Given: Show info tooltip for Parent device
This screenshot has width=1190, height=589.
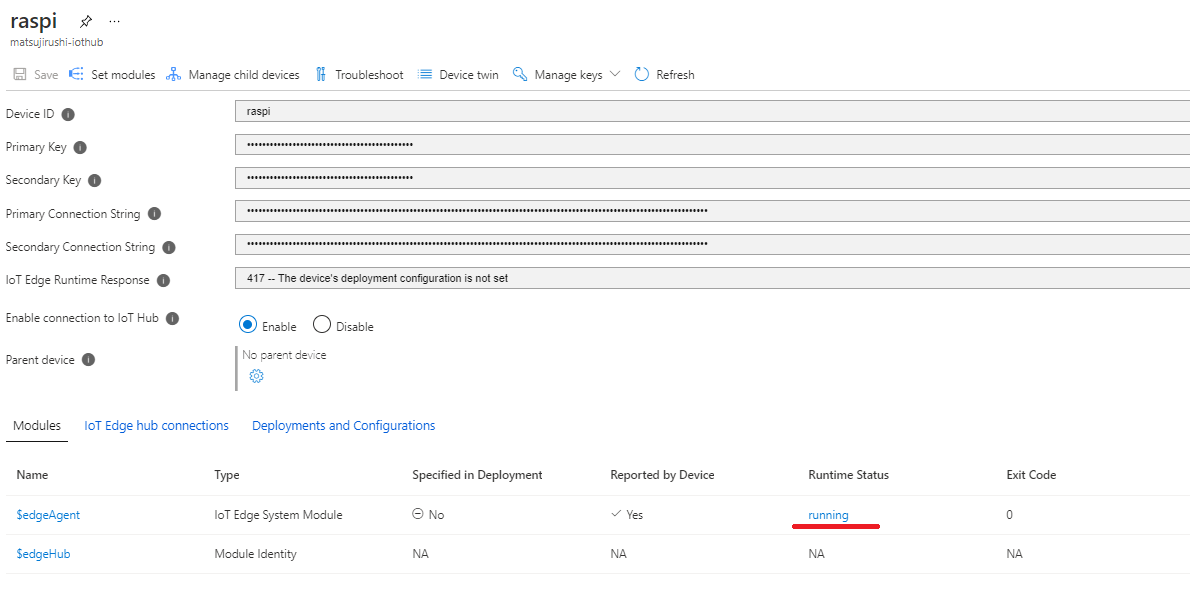Looking at the screenshot, I should tap(88, 360).
